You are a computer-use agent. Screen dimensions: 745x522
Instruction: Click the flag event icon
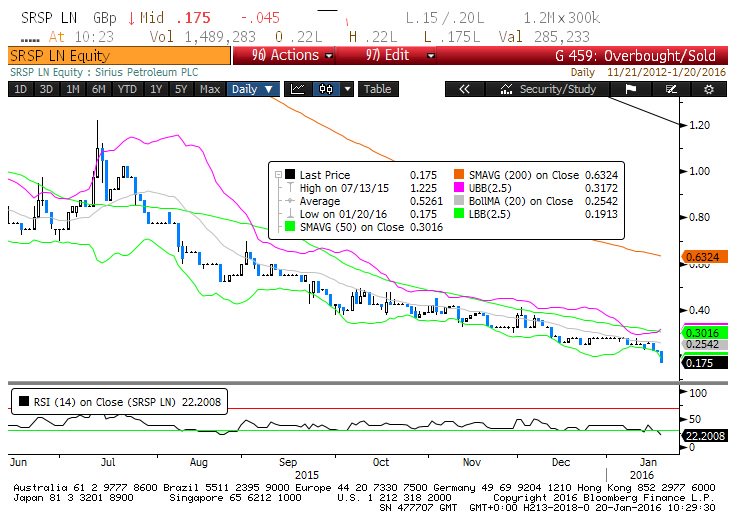(630, 89)
